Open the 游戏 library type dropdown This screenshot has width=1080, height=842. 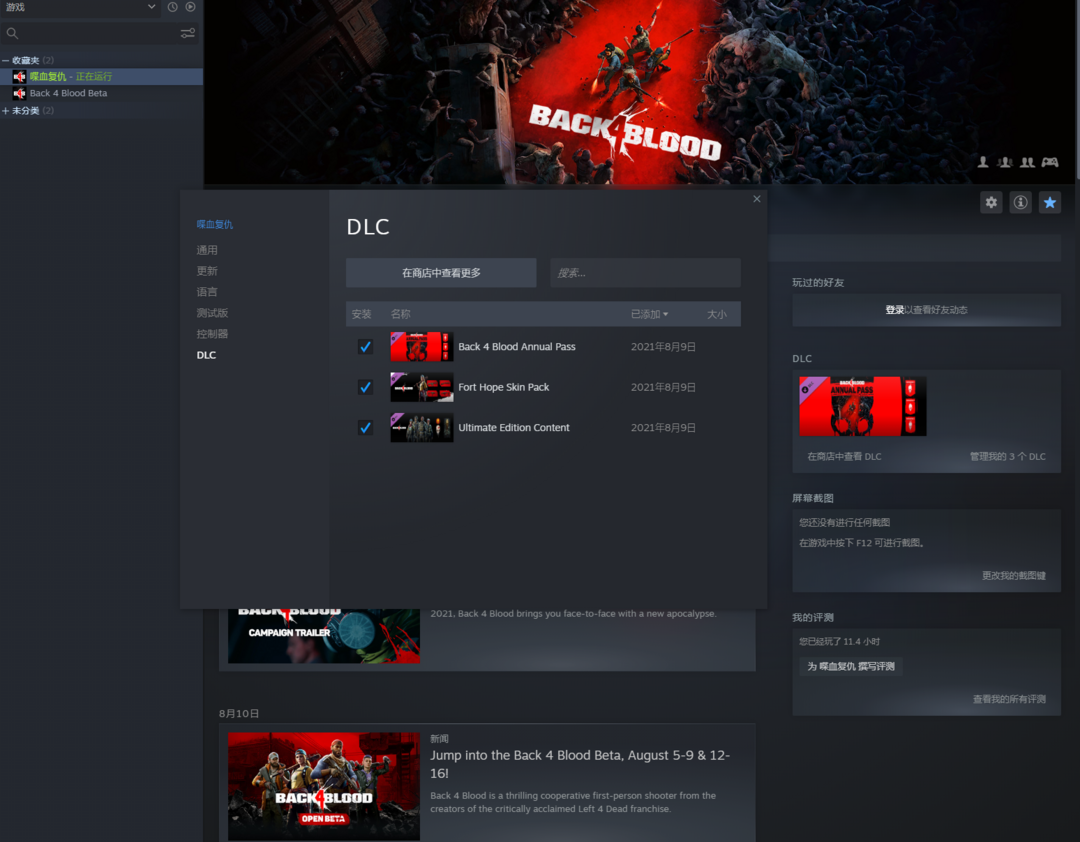coord(81,7)
